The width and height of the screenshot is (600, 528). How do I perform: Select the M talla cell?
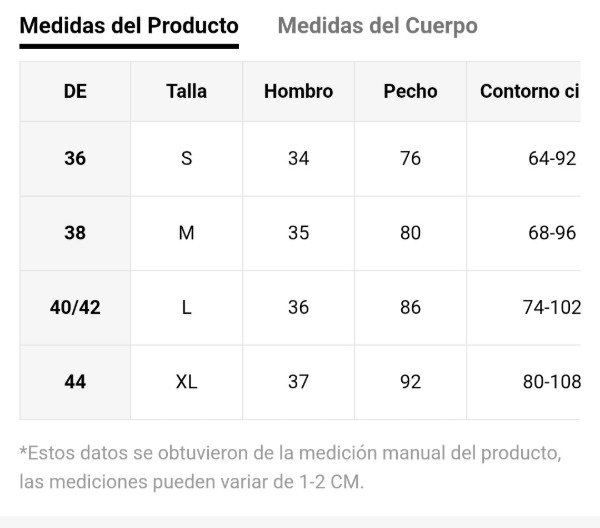tap(186, 233)
